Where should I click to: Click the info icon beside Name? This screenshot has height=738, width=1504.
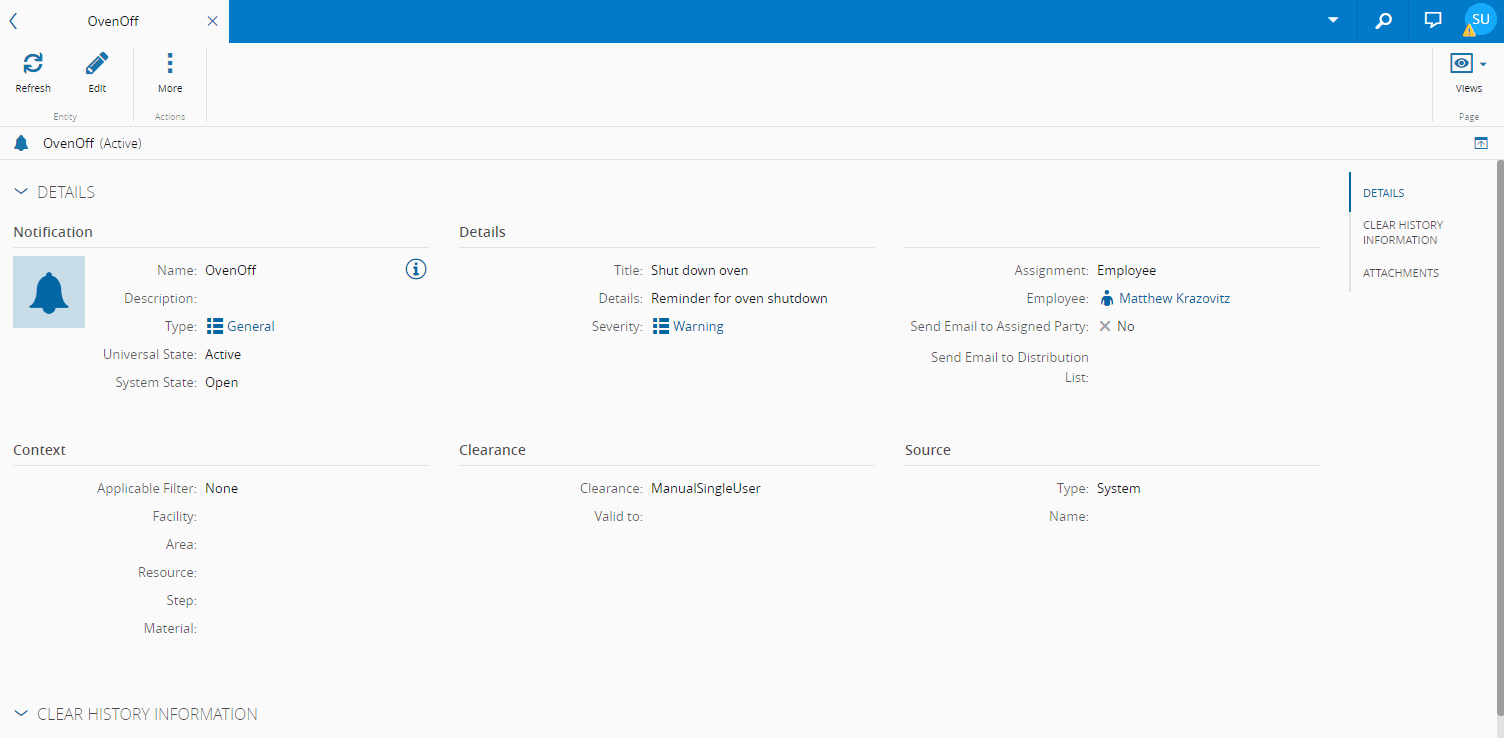(x=416, y=269)
